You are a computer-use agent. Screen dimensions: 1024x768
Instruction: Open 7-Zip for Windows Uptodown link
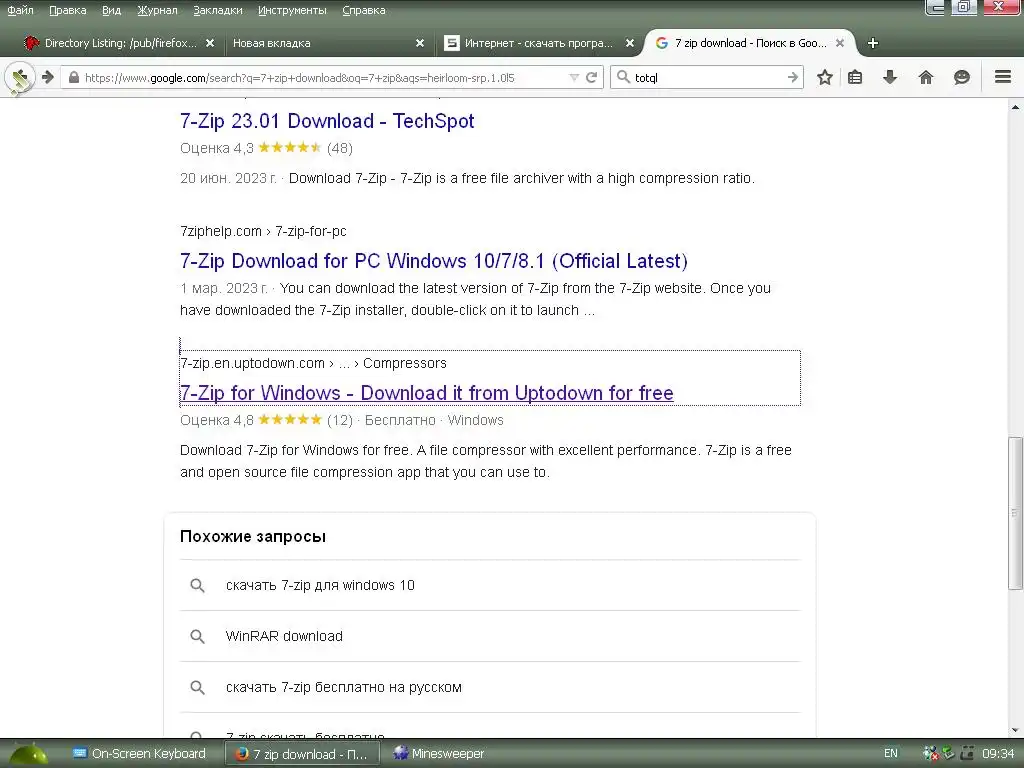(x=426, y=392)
